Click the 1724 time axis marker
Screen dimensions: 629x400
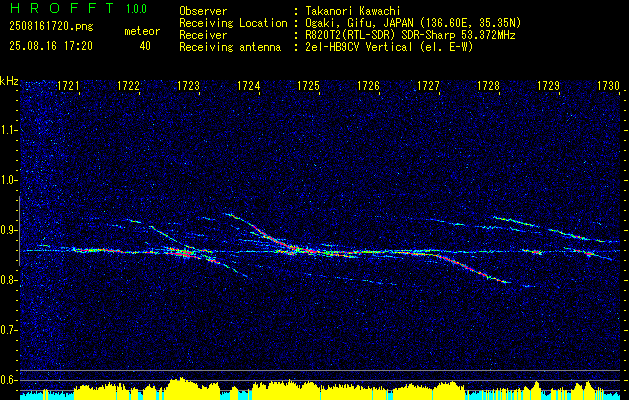pos(249,86)
